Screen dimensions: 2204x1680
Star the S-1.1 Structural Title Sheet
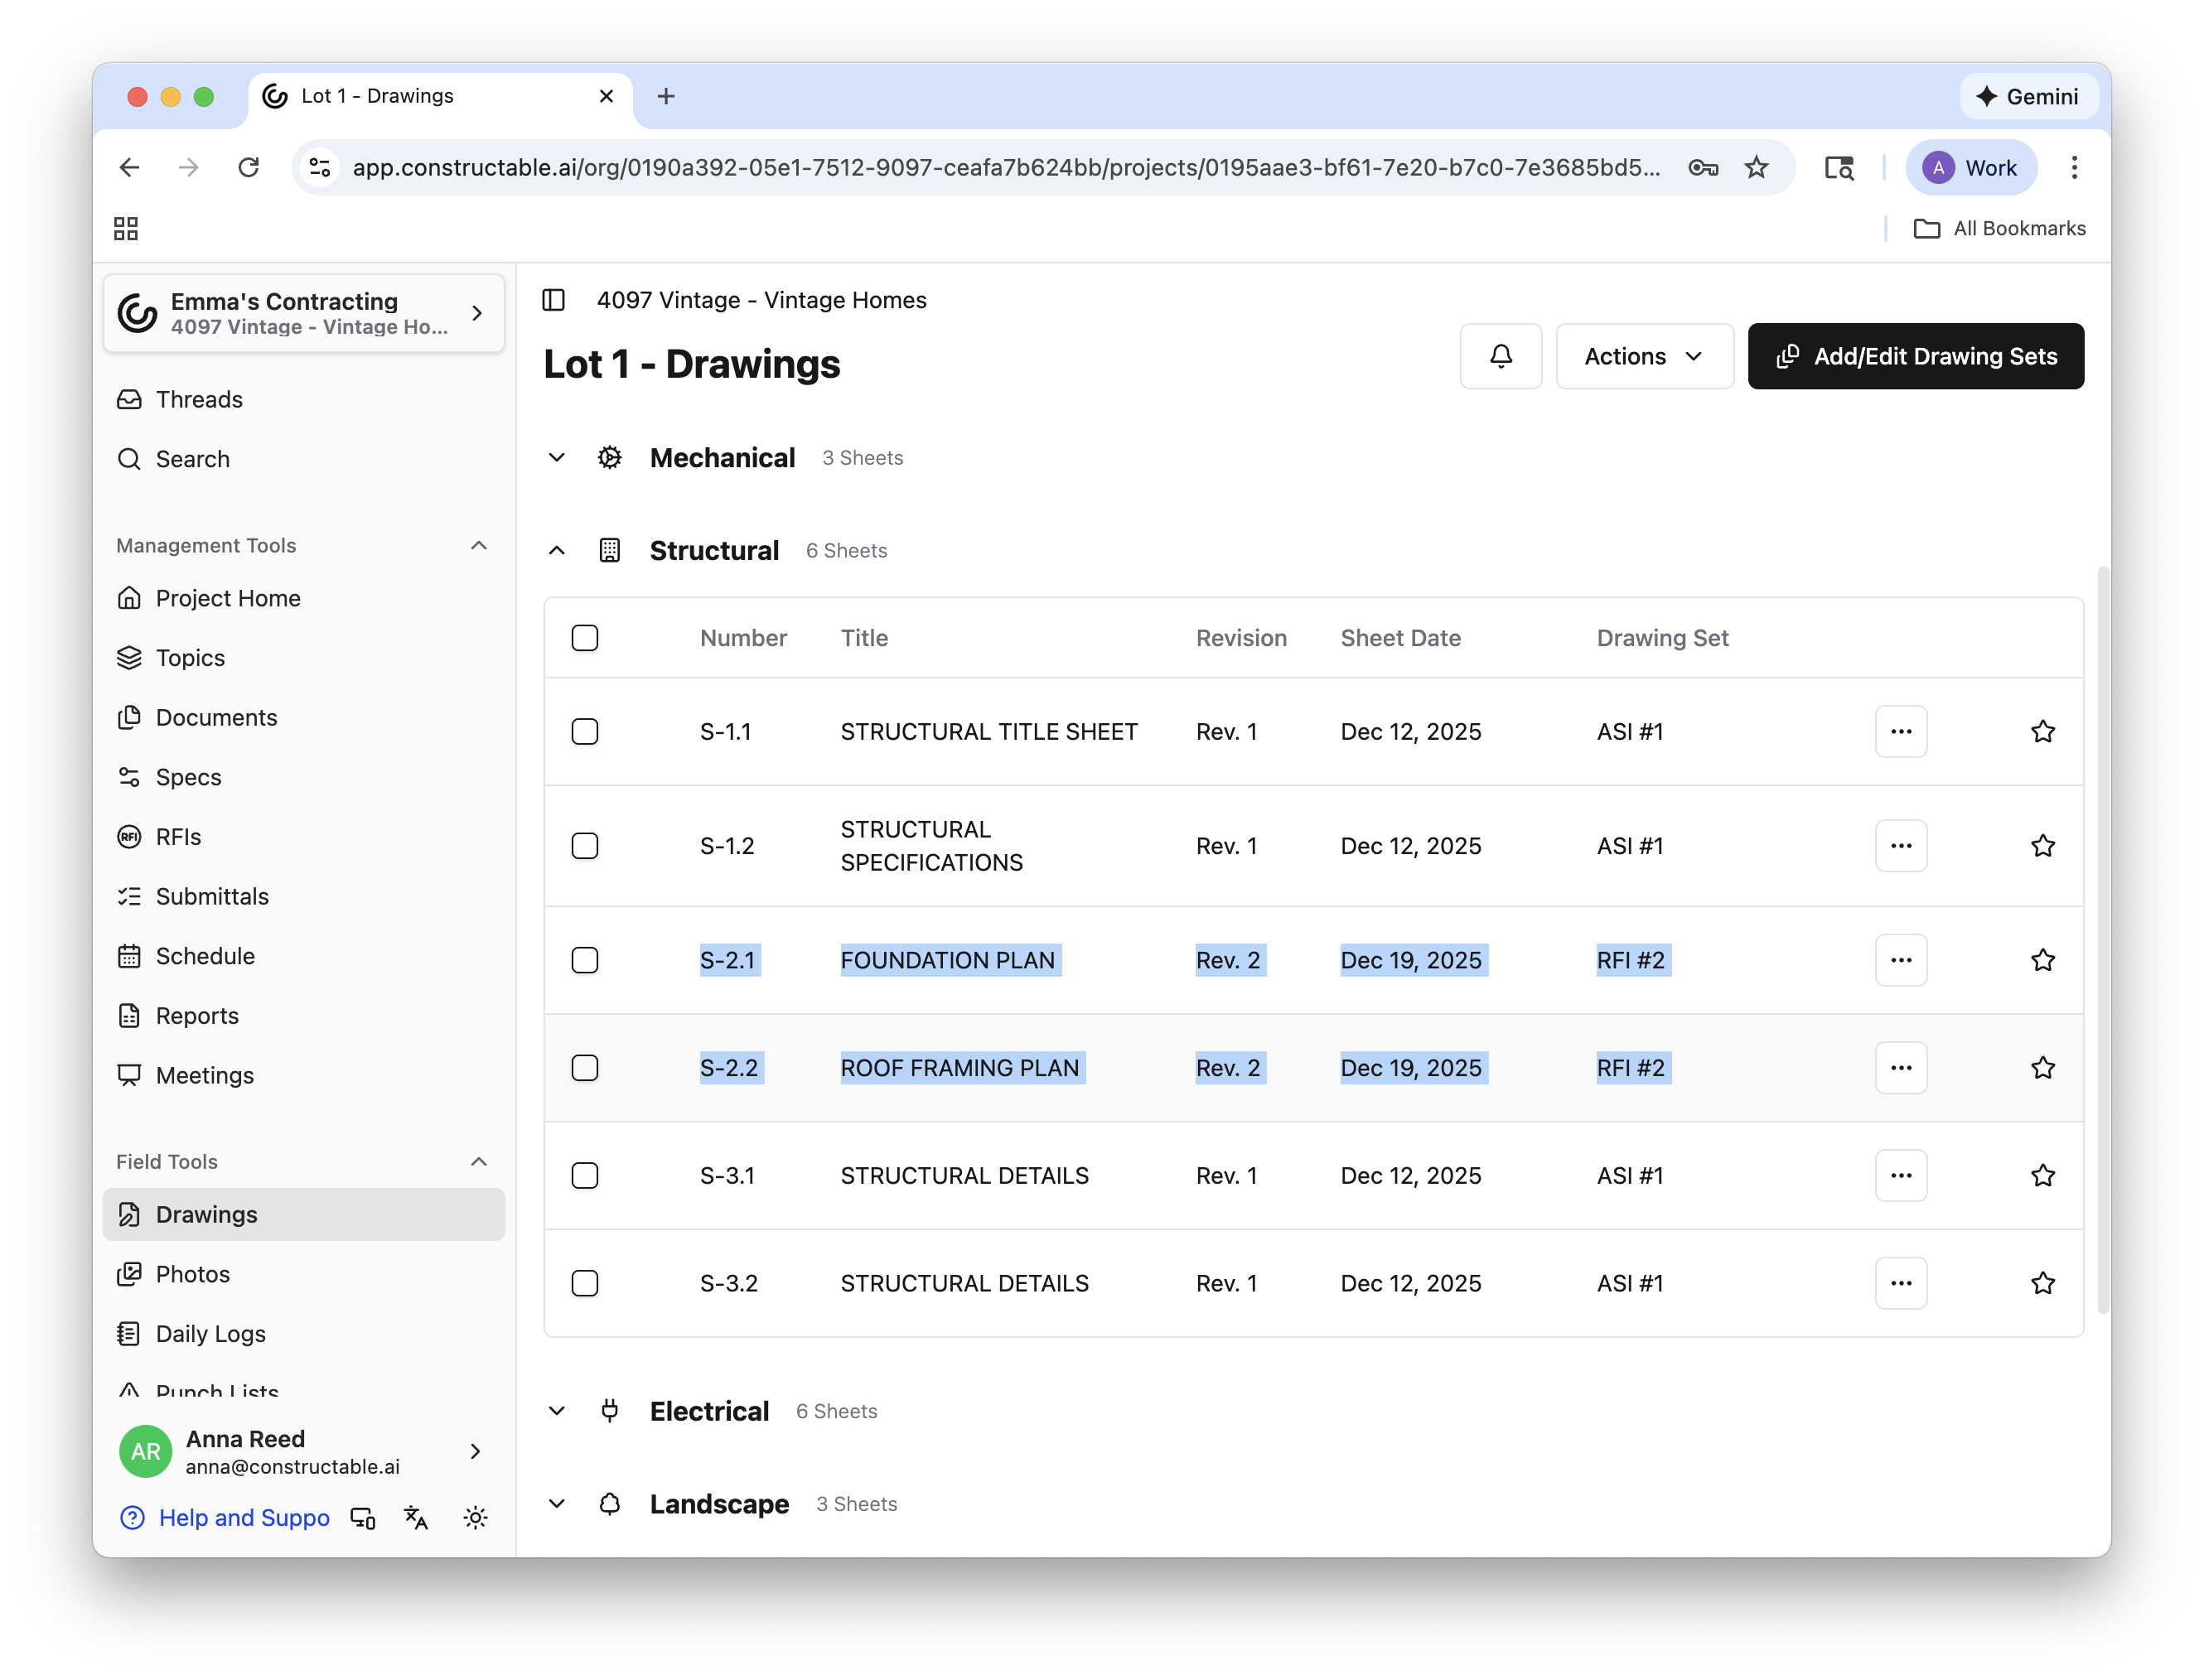click(x=2042, y=731)
